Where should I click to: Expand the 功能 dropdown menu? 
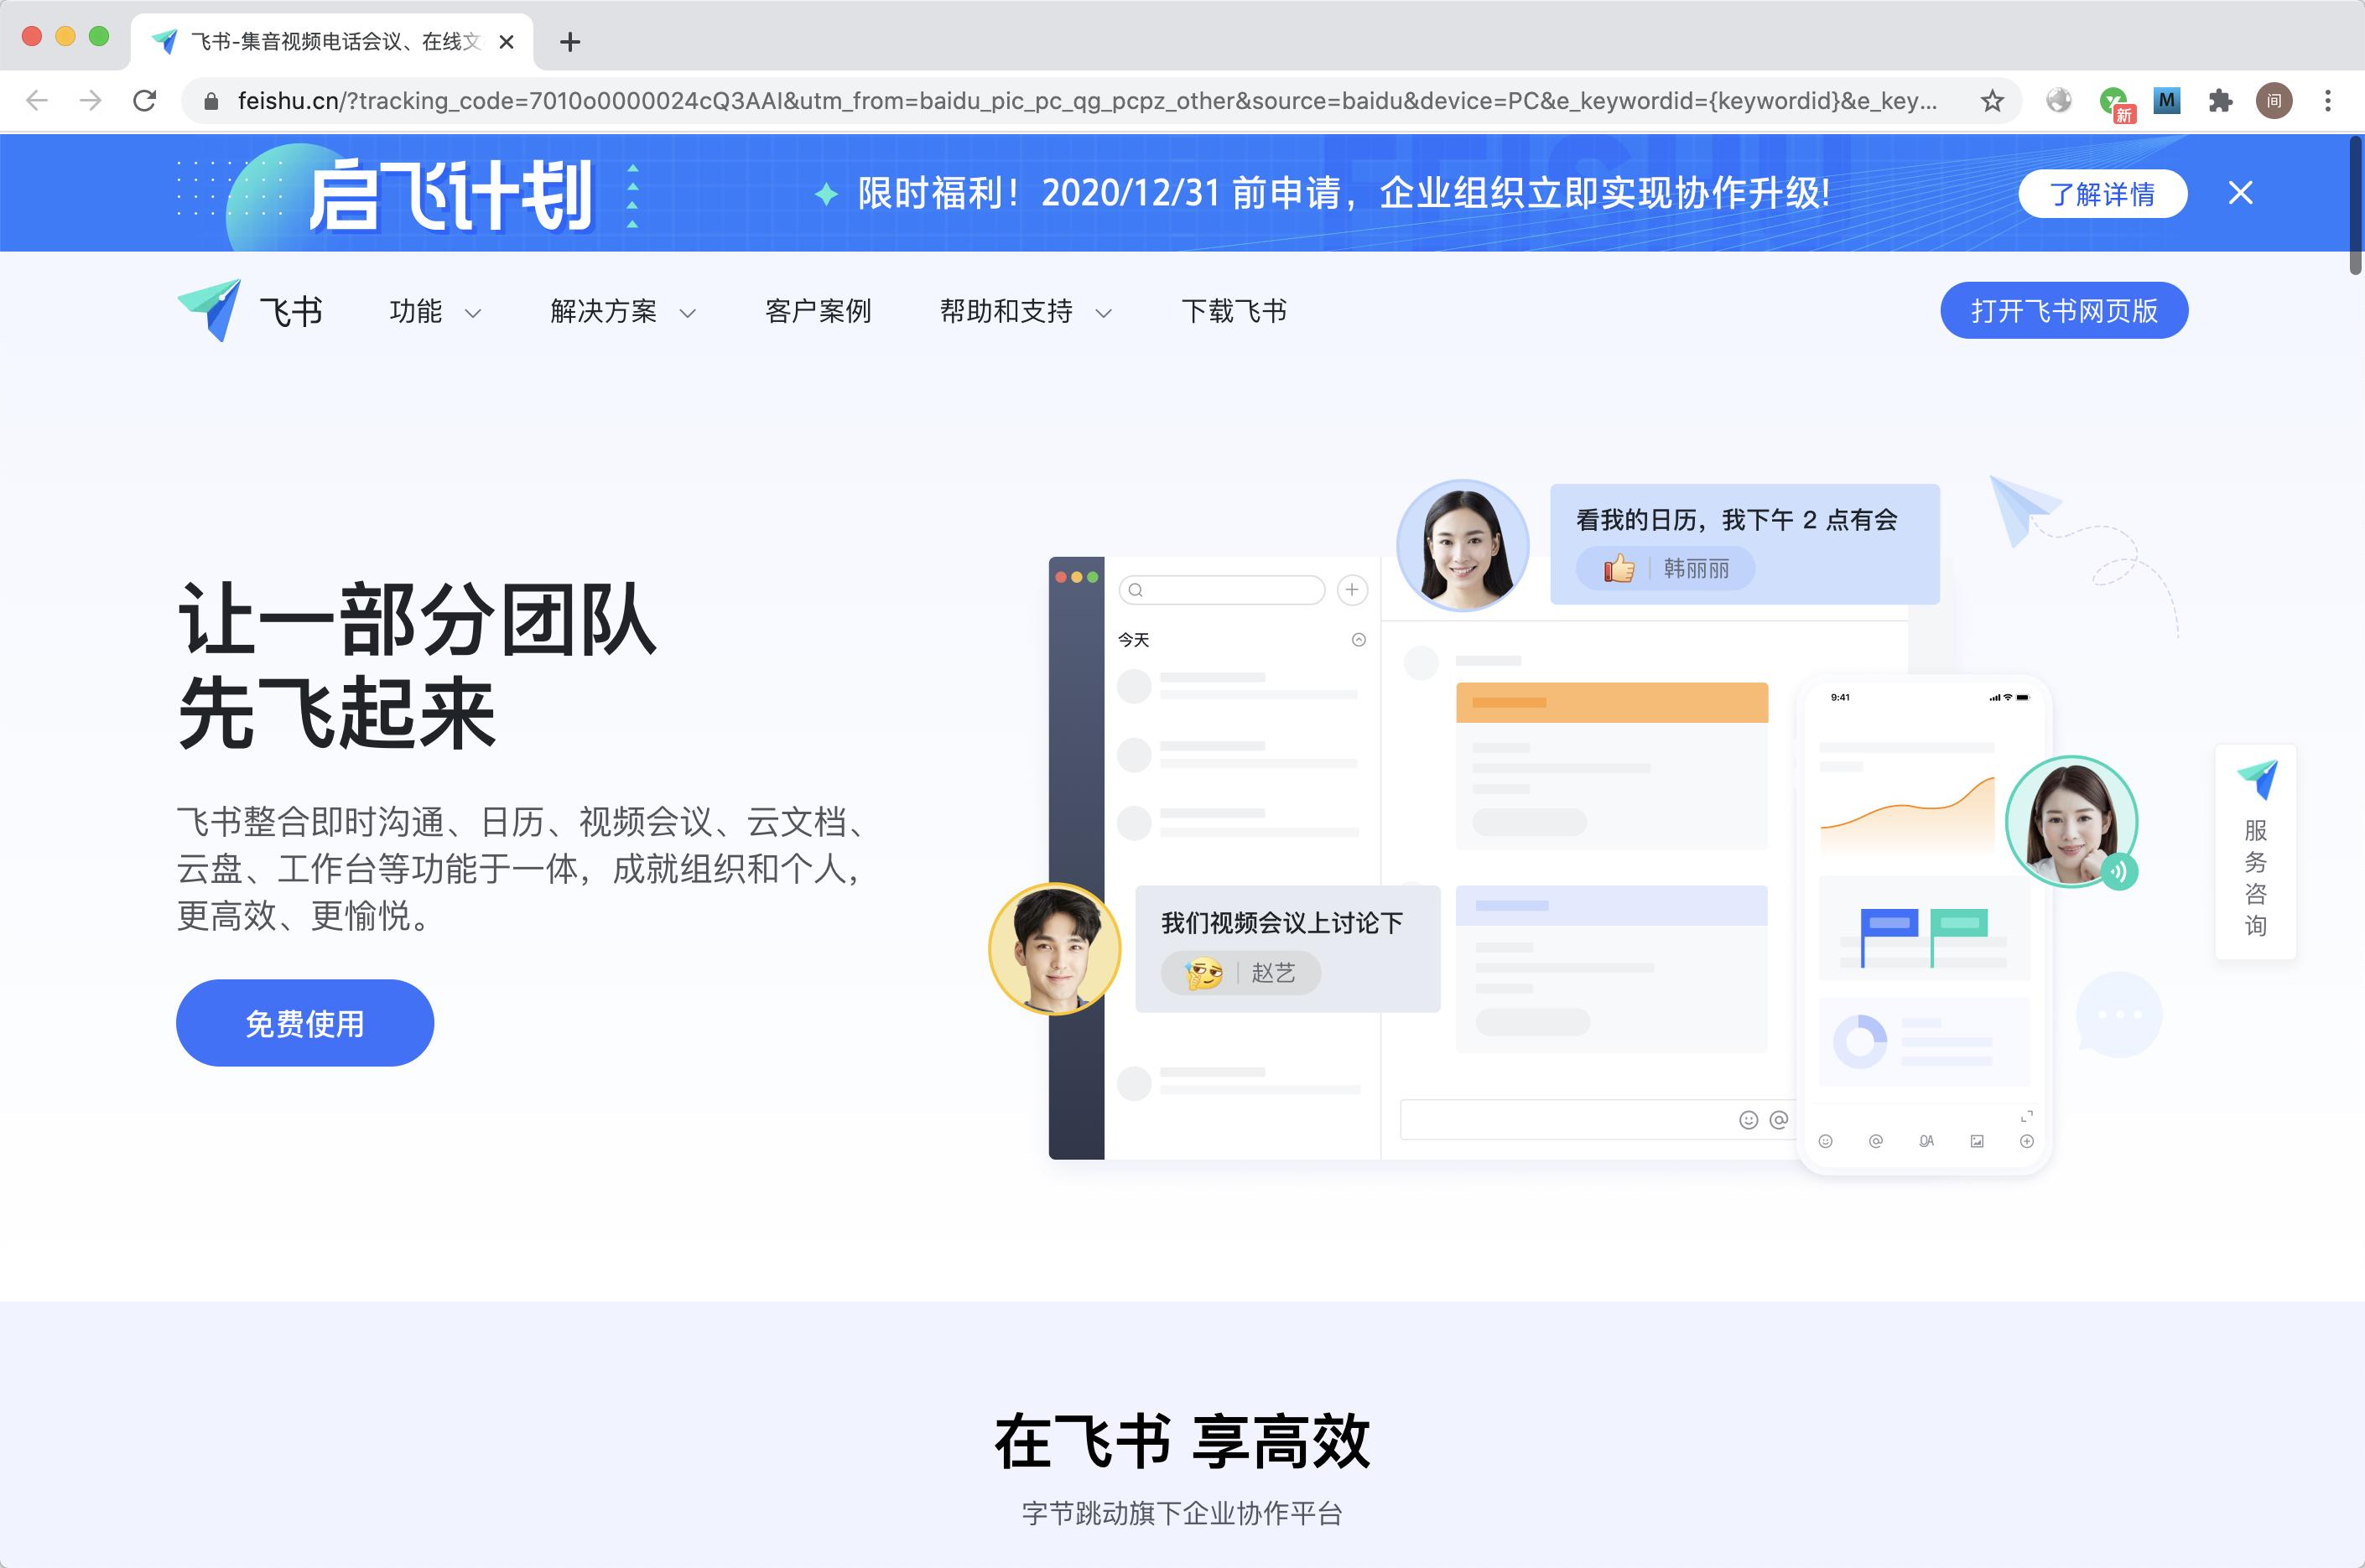[x=432, y=311]
